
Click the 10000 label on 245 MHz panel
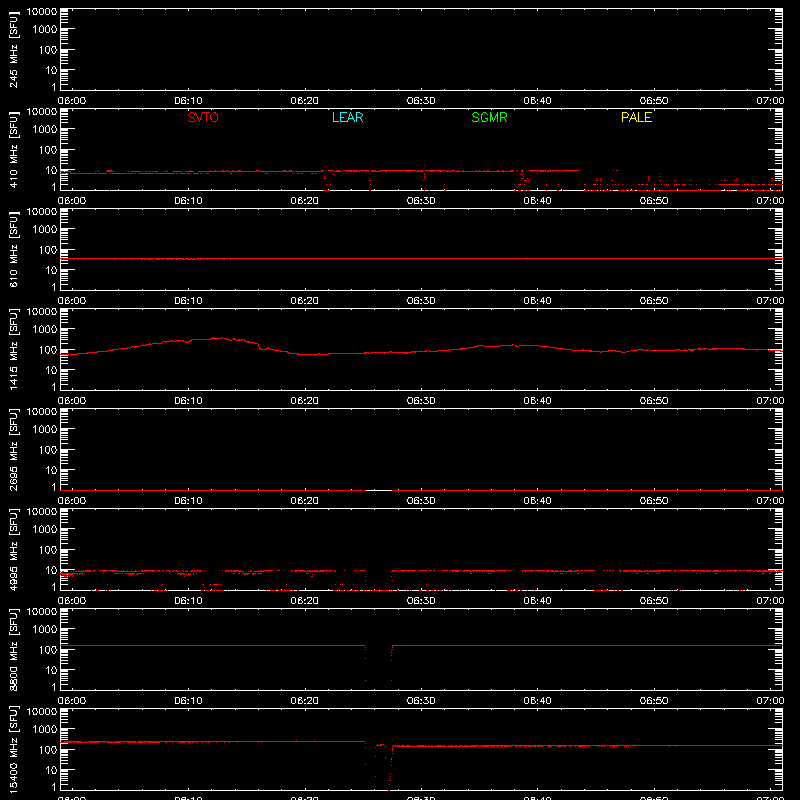42,12
